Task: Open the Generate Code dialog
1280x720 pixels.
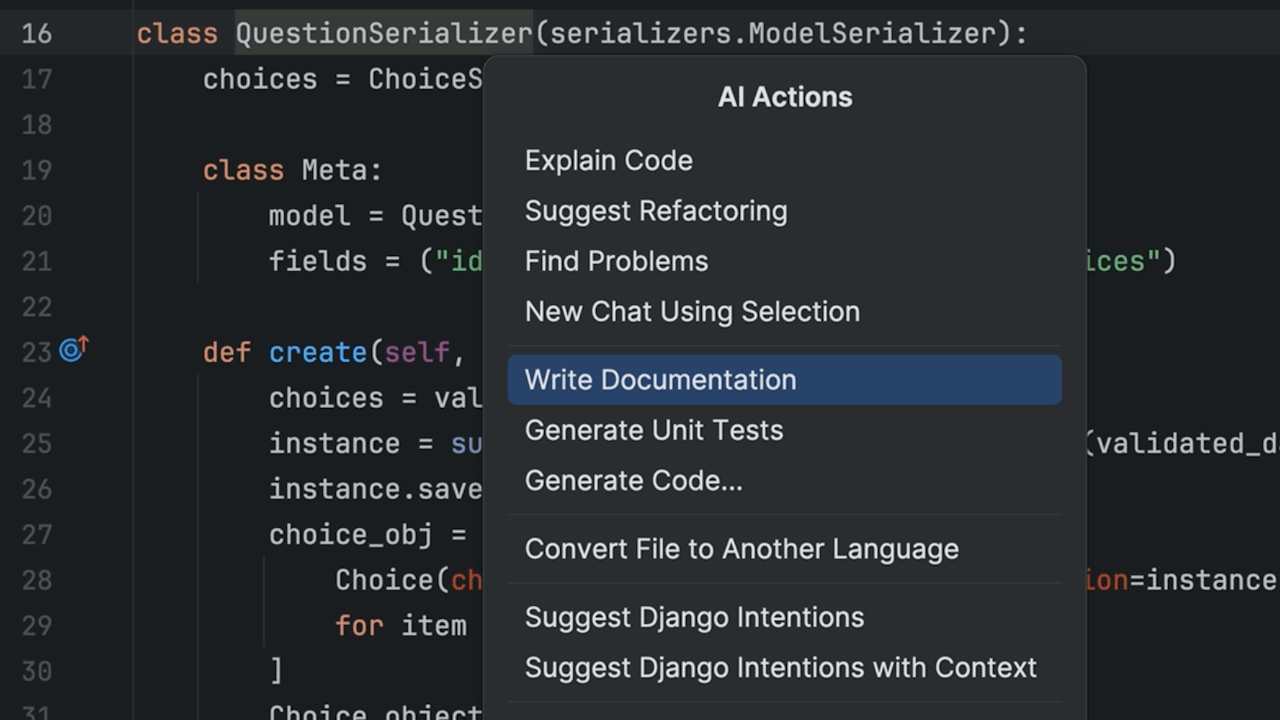Action: [633, 480]
